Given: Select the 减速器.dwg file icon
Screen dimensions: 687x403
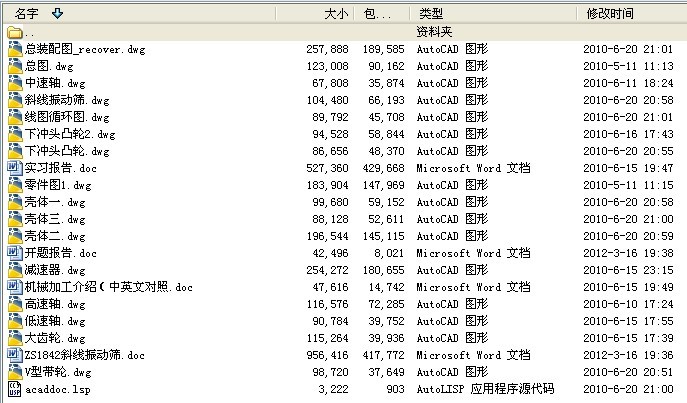Looking at the screenshot, I should 15,270.
